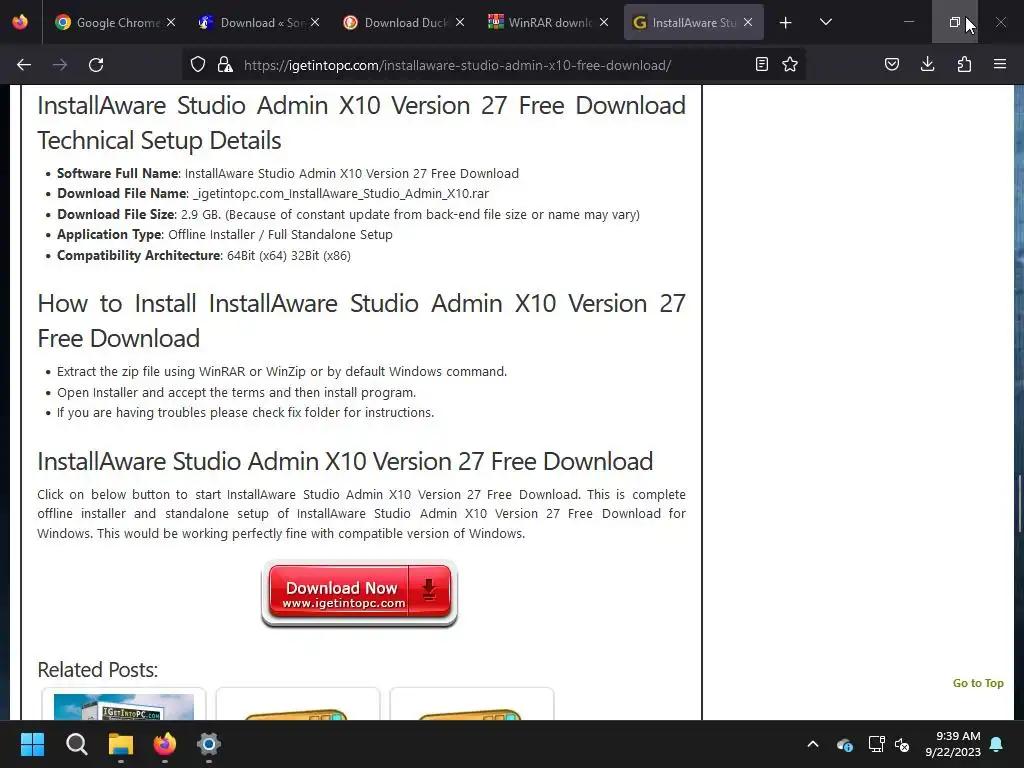Click the Firefox logo in the tab bar

point(20,22)
